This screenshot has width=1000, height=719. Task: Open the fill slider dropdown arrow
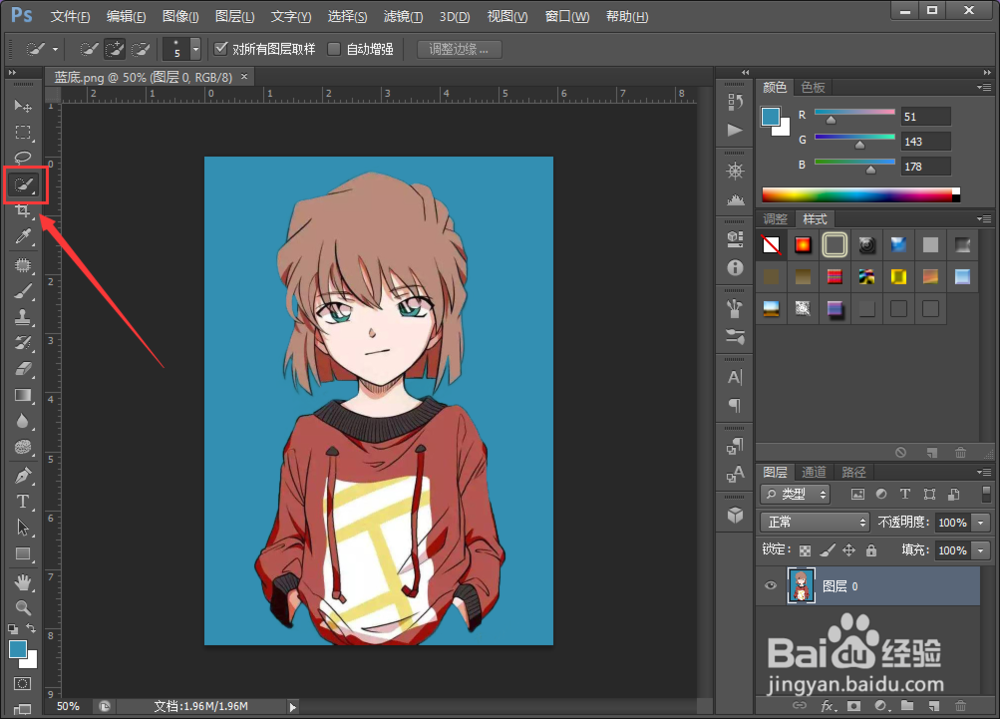coord(981,550)
